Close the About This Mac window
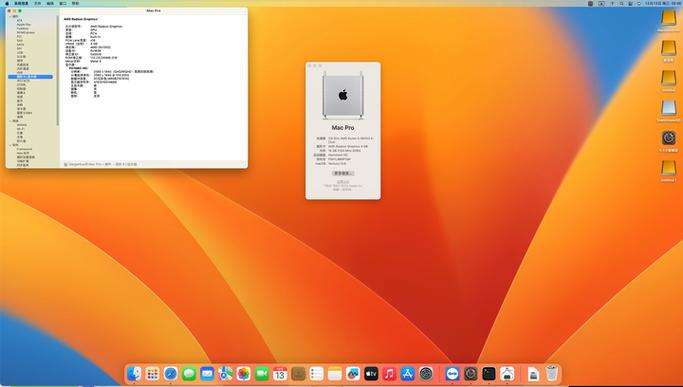This screenshot has height=387, width=683. tap(310, 66)
